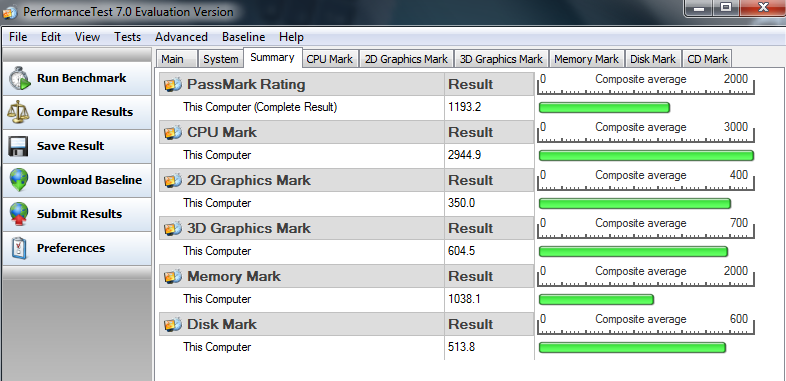Image resolution: width=786 pixels, height=381 pixels.
Task: Switch to the System tab
Action: tap(221, 59)
